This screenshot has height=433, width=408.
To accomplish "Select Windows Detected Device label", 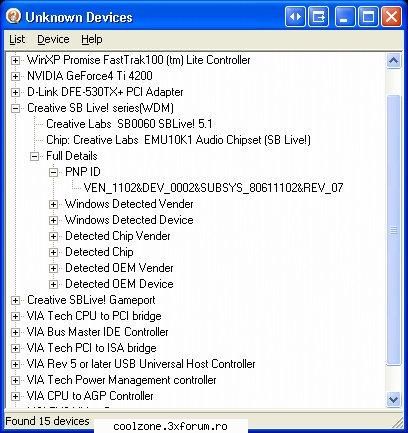I will [x=129, y=220].
